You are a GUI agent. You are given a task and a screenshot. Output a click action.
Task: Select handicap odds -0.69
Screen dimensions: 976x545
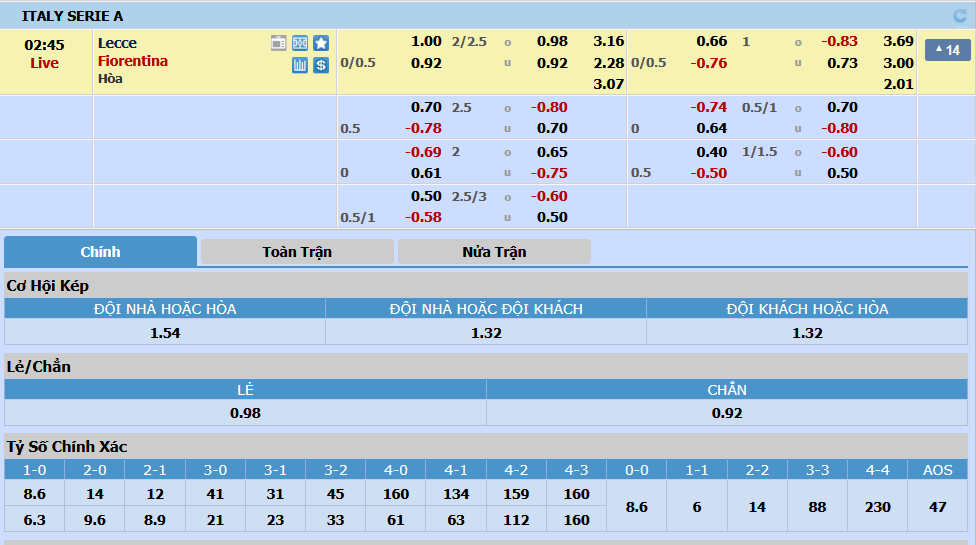coord(423,152)
